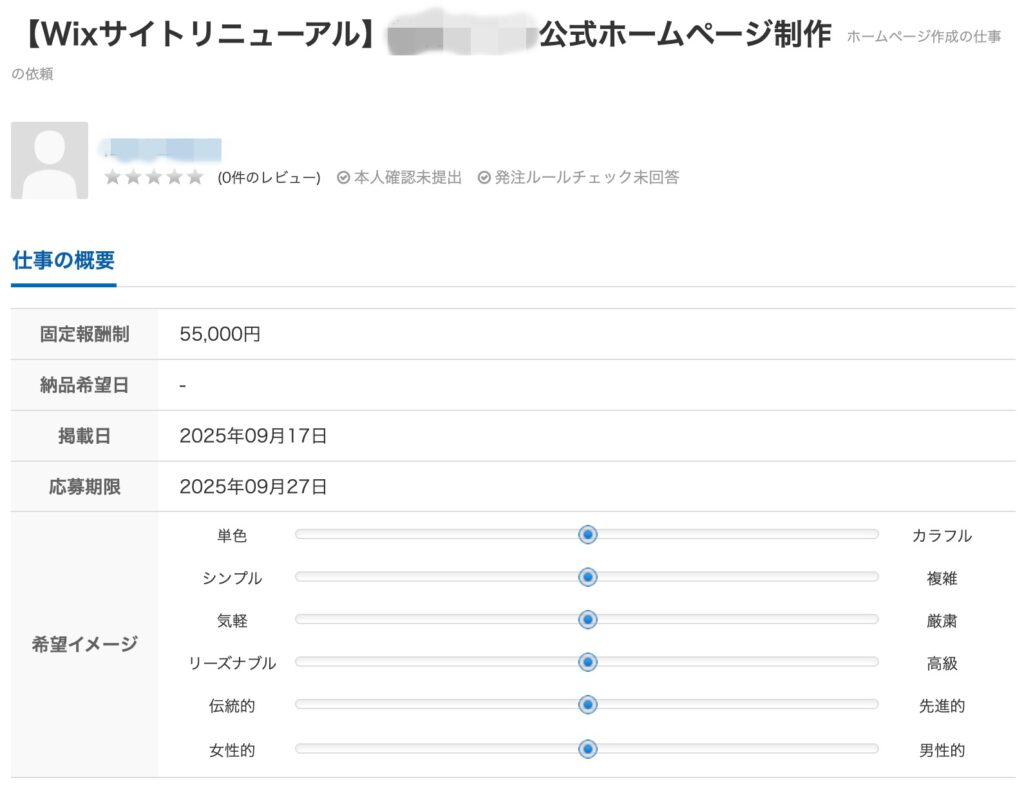Click the リーズナブル–高級 slider handle
The height and width of the screenshot is (791, 1024).
588,662
